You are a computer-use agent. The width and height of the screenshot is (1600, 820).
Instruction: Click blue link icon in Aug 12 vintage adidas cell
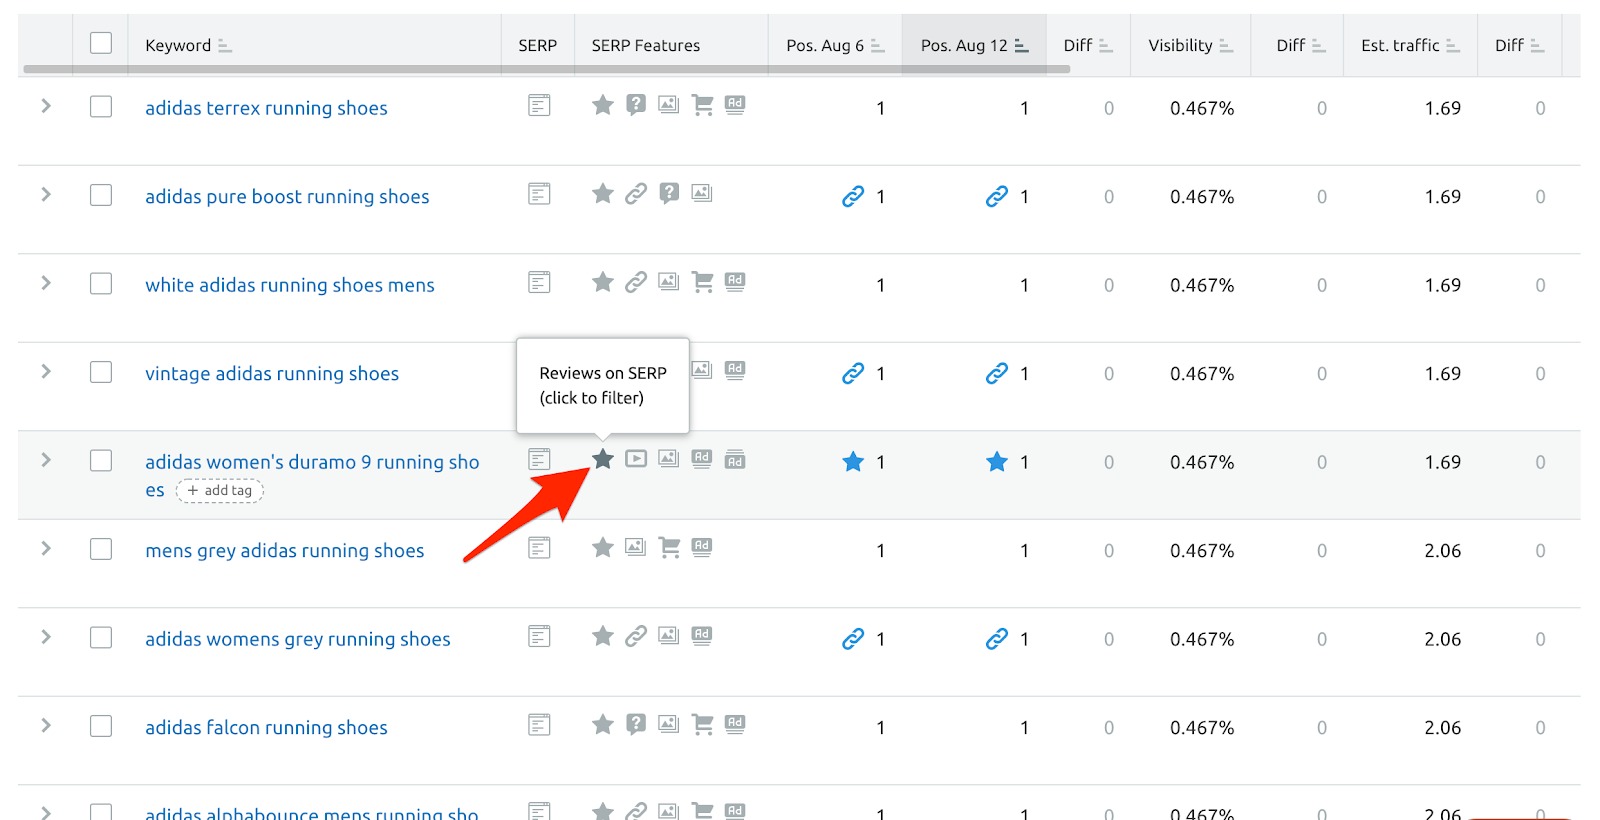coord(997,373)
